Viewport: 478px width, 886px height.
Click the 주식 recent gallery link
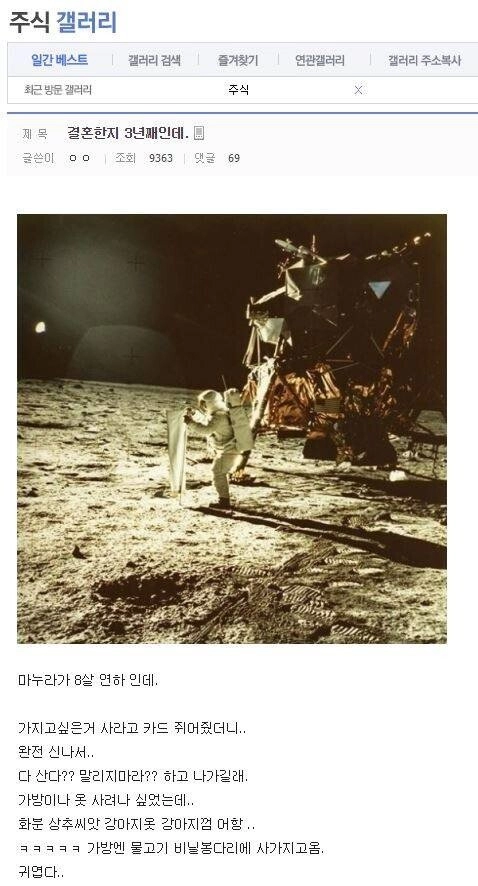pyautogui.click(x=238, y=90)
